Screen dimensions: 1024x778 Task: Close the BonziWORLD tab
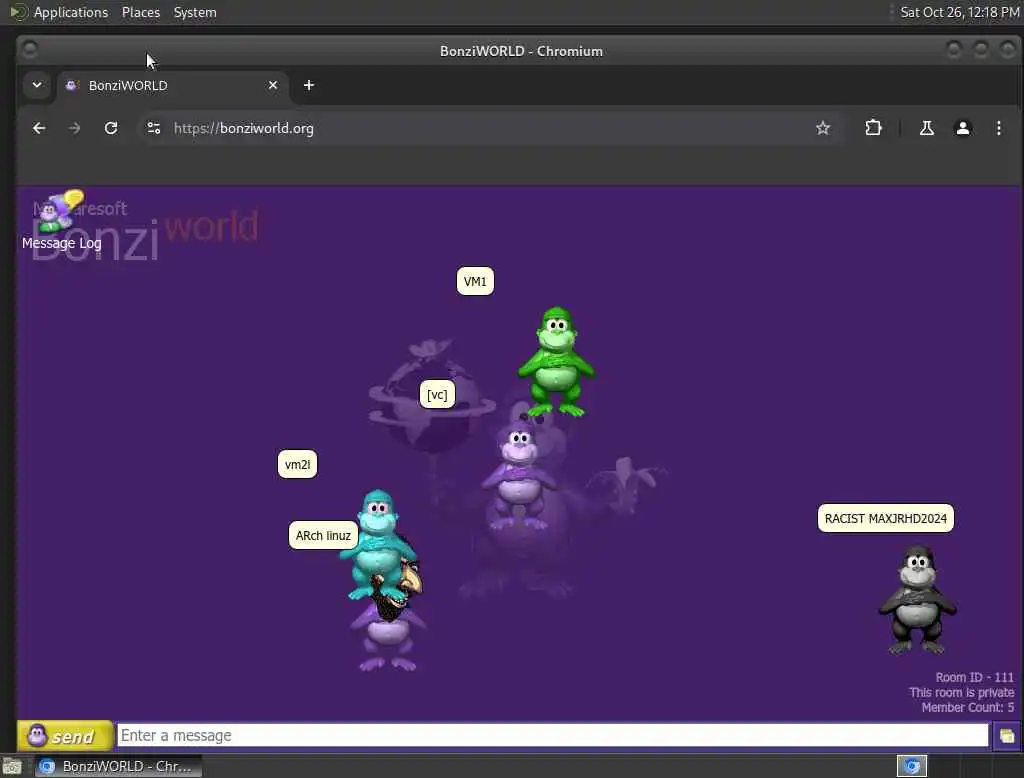273,85
